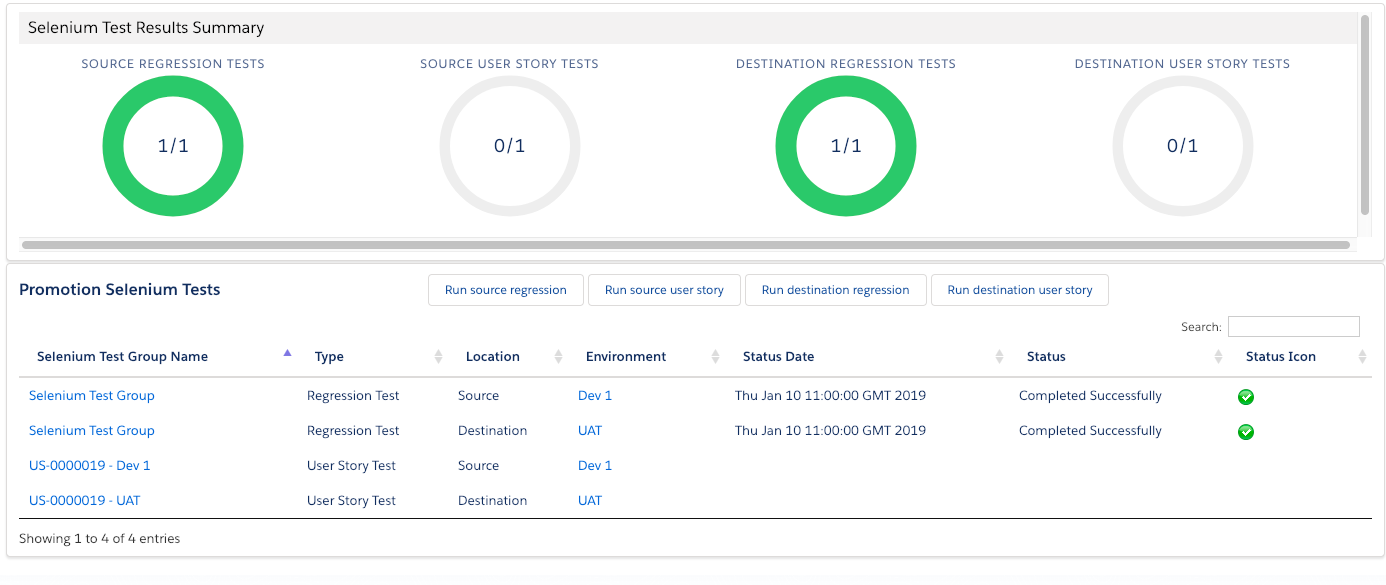The image size is (1386, 585).
Task: Click Run destination user story button
Action: click(x=1020, y=290)
